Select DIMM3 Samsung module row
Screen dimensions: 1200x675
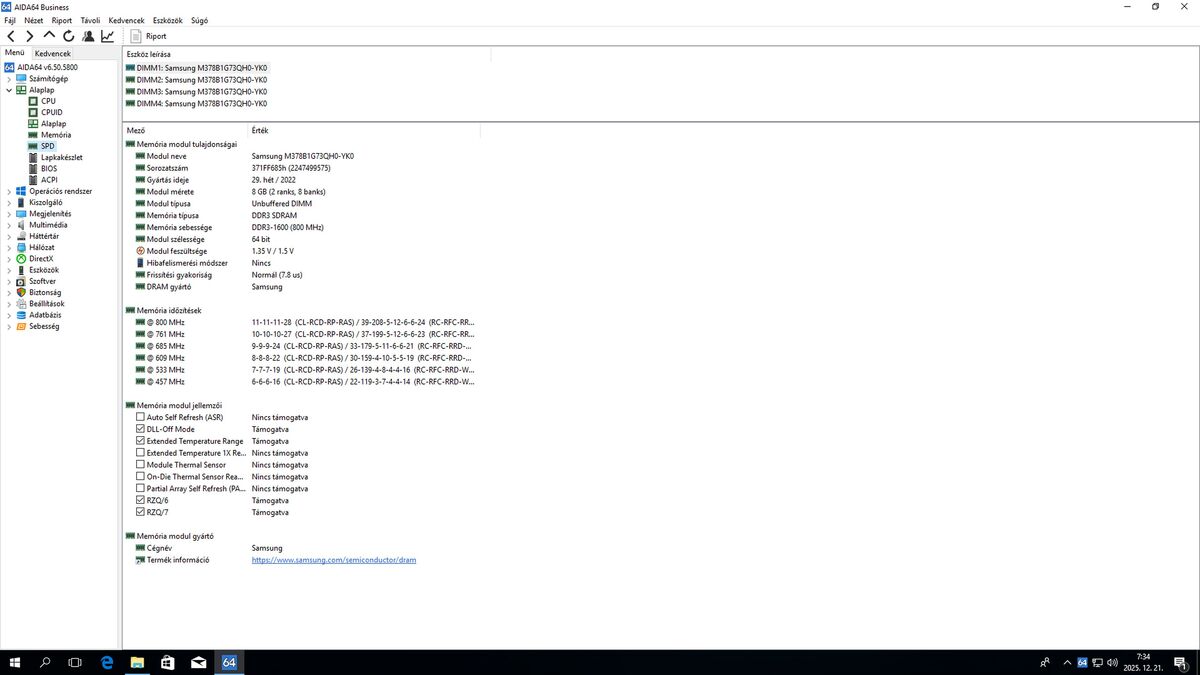tap(202, 91)
